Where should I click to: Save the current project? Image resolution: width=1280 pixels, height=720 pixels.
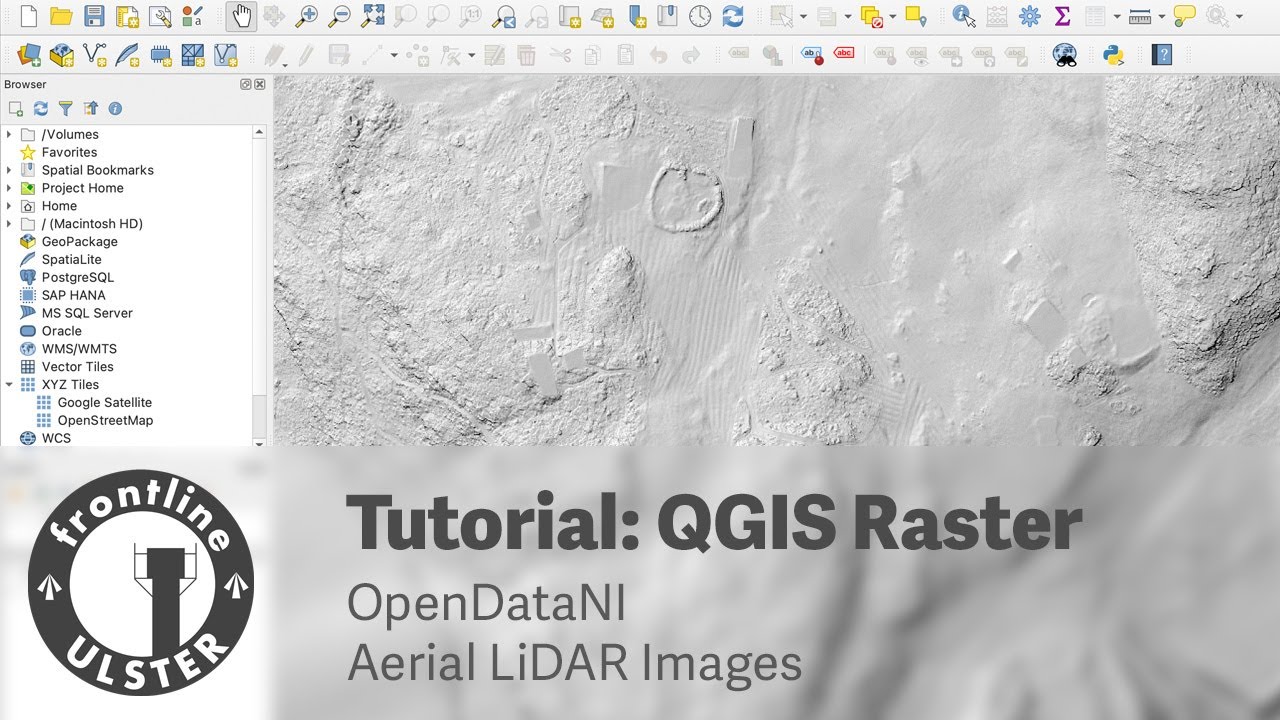pos(94,16)
